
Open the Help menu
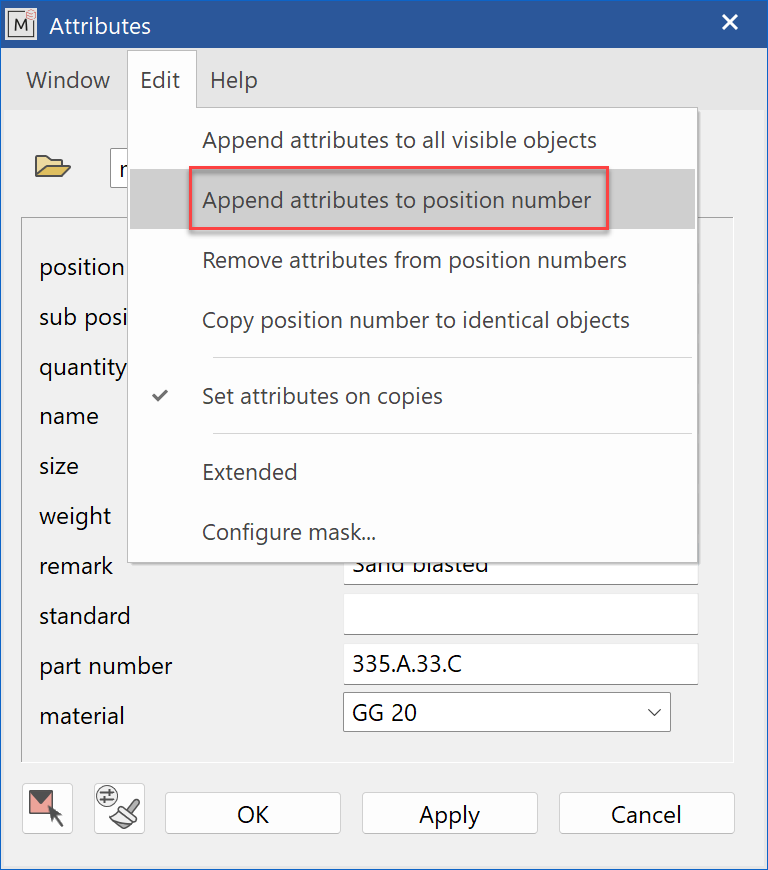234,80
